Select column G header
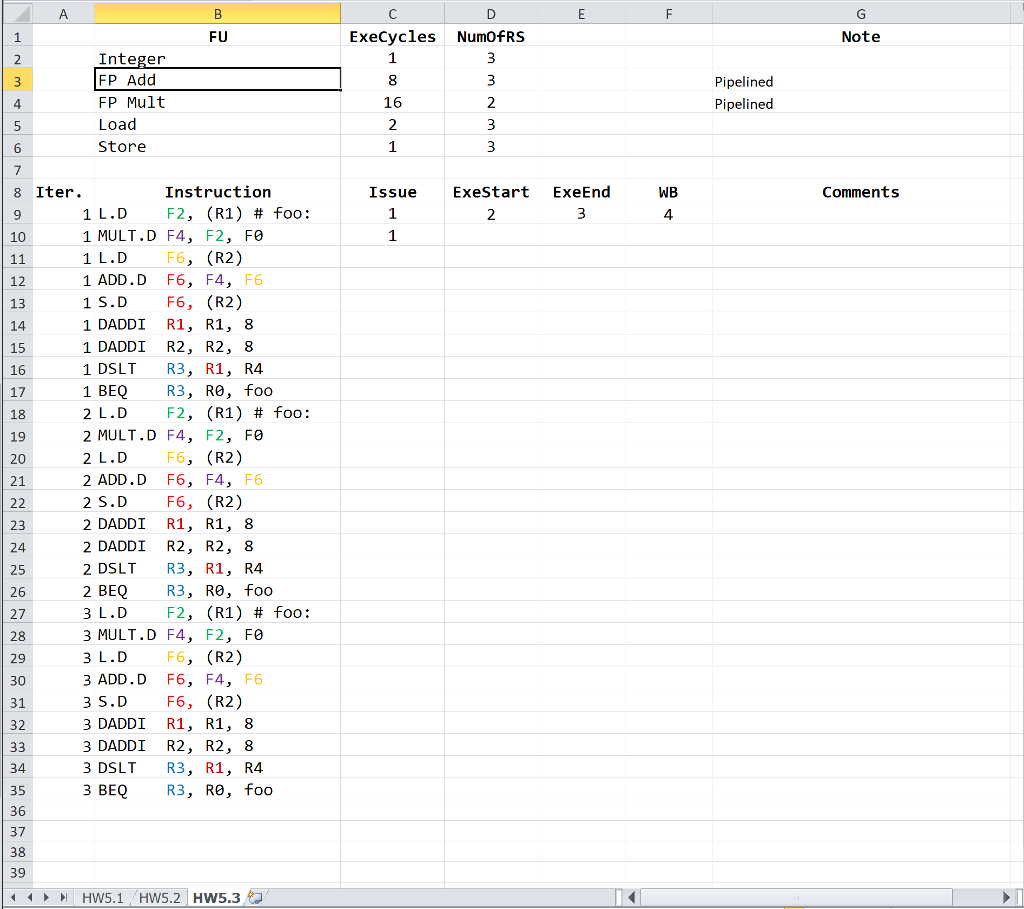Image resolution: width=1024 pixels, height=909 pixels. [860, 14]
